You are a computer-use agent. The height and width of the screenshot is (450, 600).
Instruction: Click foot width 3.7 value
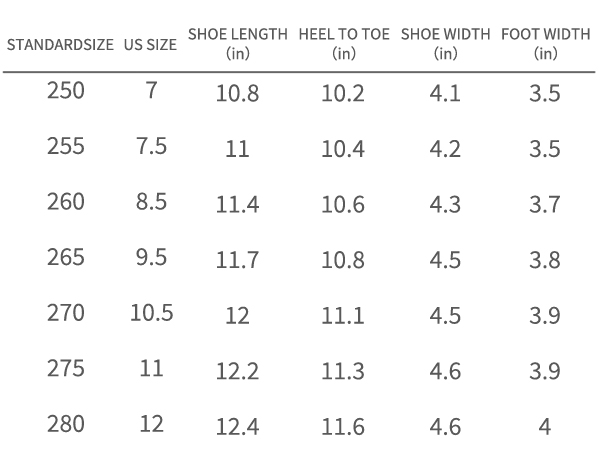[545, 206]
